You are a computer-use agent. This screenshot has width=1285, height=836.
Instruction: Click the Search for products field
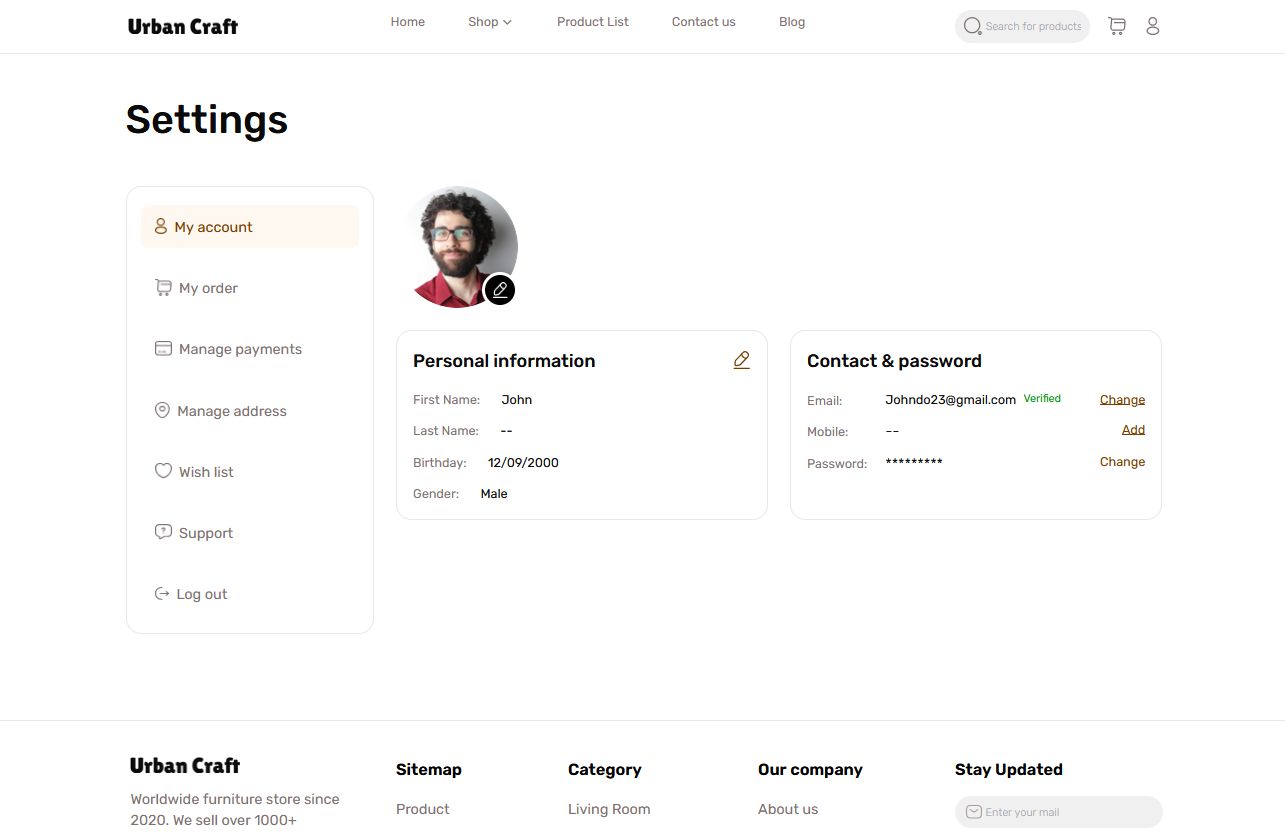[1022, 26]
